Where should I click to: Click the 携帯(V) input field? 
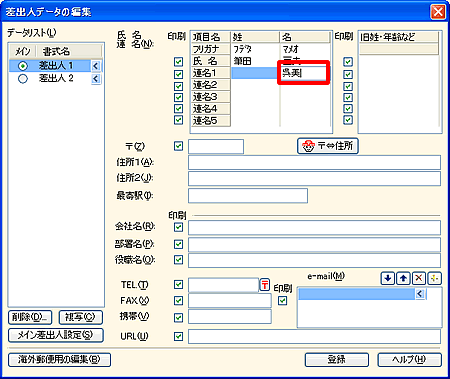click(230, 316)
